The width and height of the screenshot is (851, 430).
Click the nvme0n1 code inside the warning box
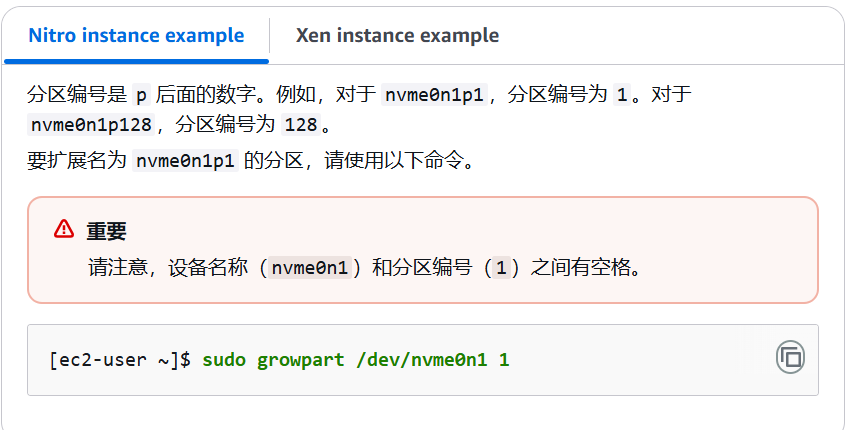(310, 267)
